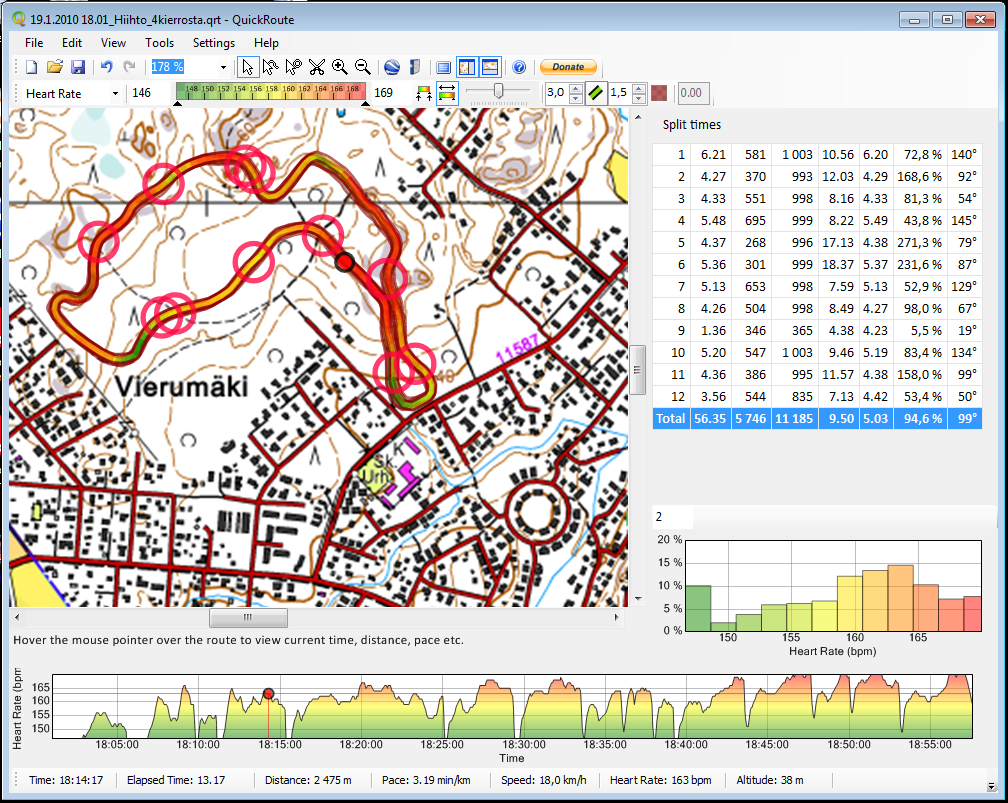1008x803 pixels.
Task: Click the black-outlined red marker on the map route
Action: (345, 262)
